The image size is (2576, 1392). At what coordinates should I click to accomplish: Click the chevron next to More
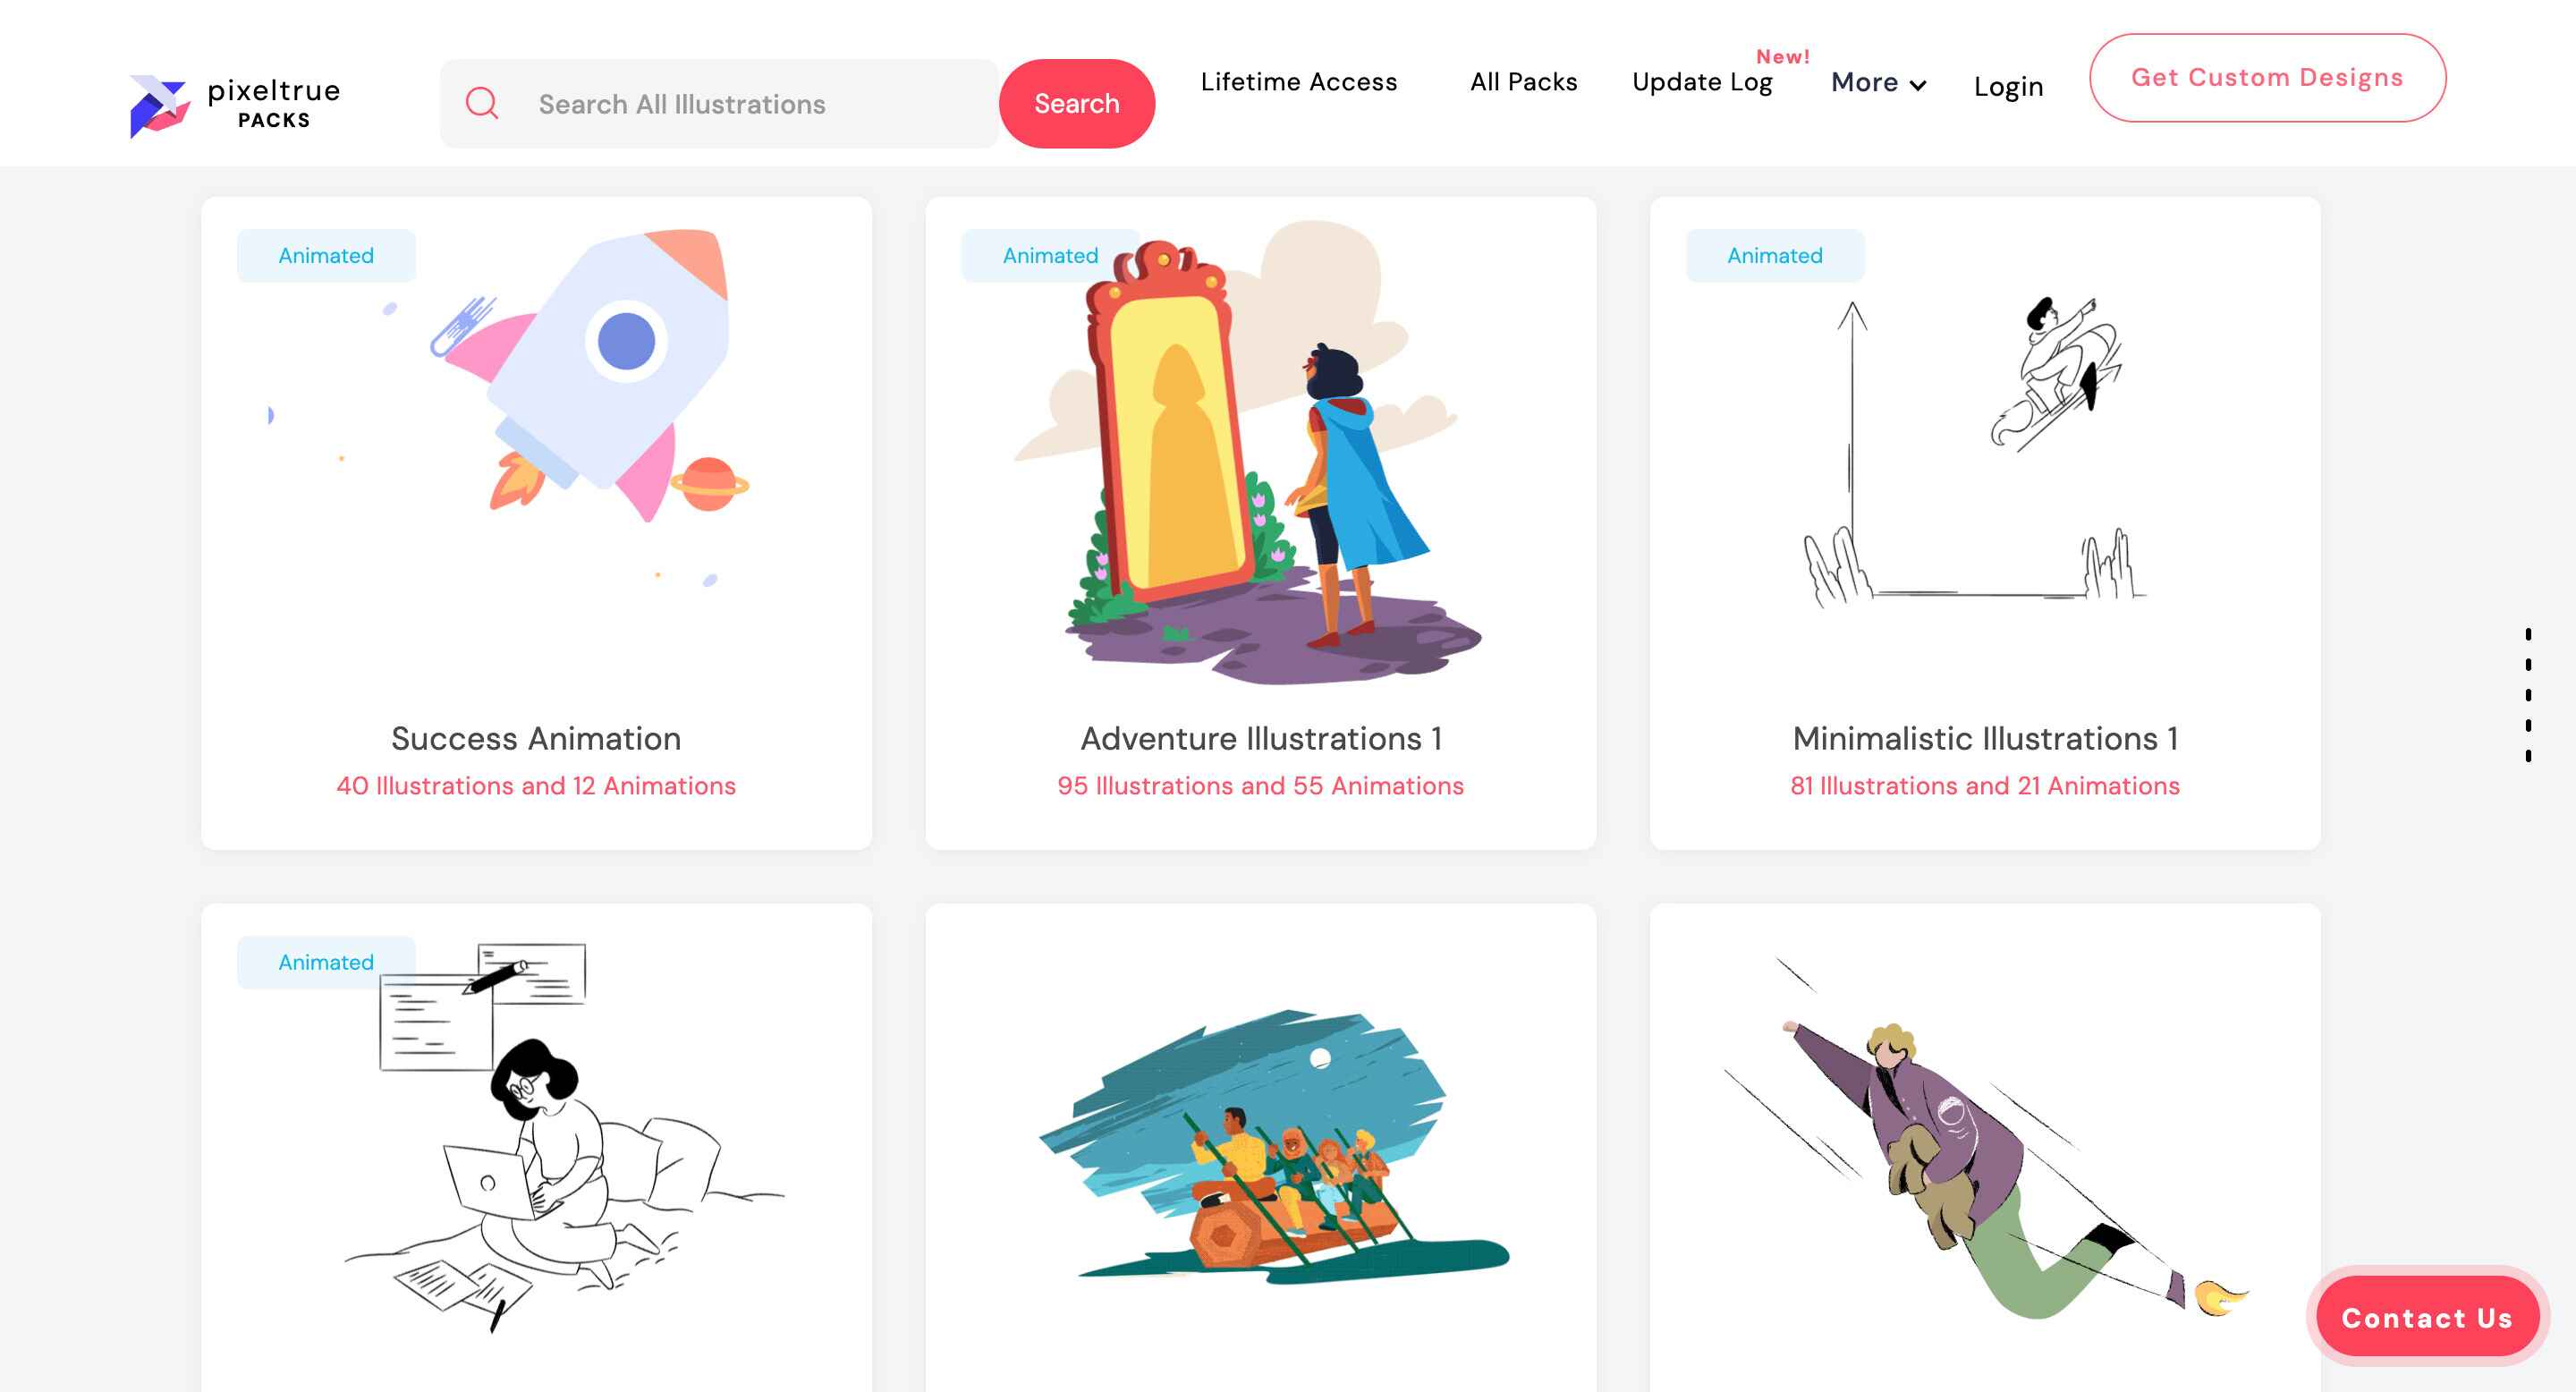point(1917,85)
